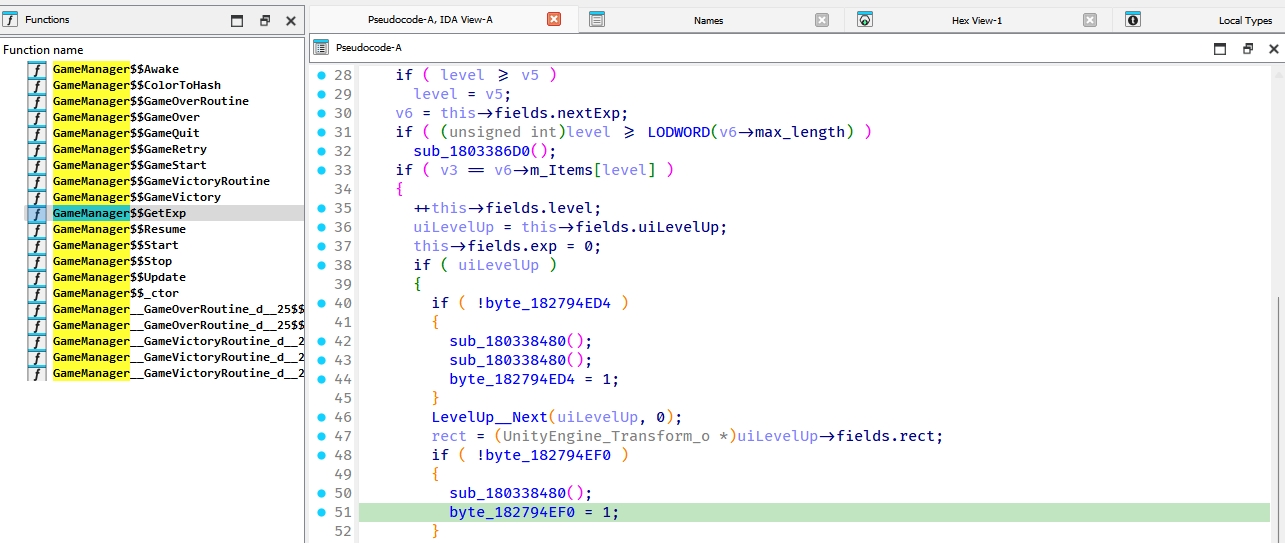Click Pseudocode-A panel title icon
The image size is (1285, 543).
pos(321,47)
